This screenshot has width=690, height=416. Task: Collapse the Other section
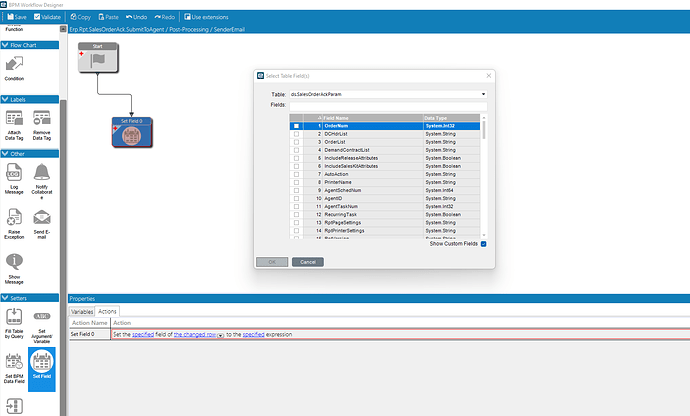click(5, 154)
